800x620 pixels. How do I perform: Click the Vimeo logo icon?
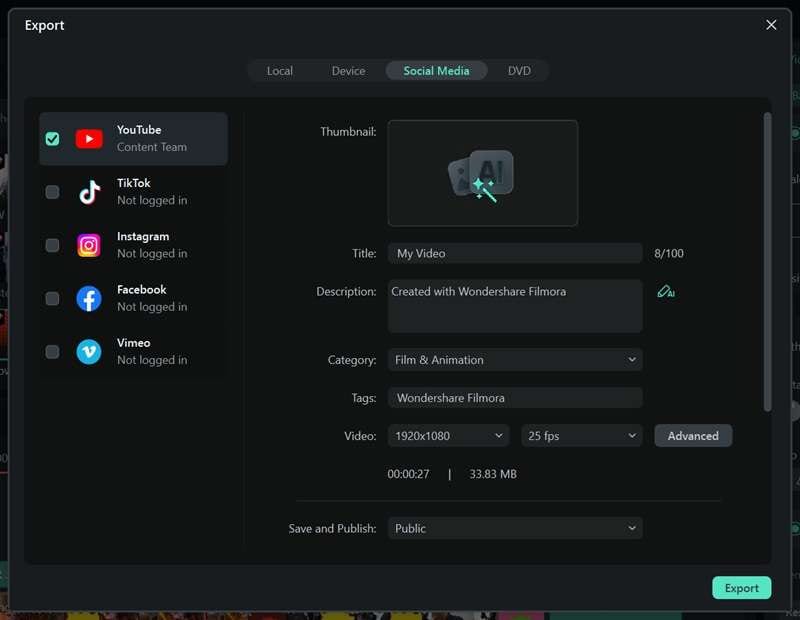tap(89, 352)
